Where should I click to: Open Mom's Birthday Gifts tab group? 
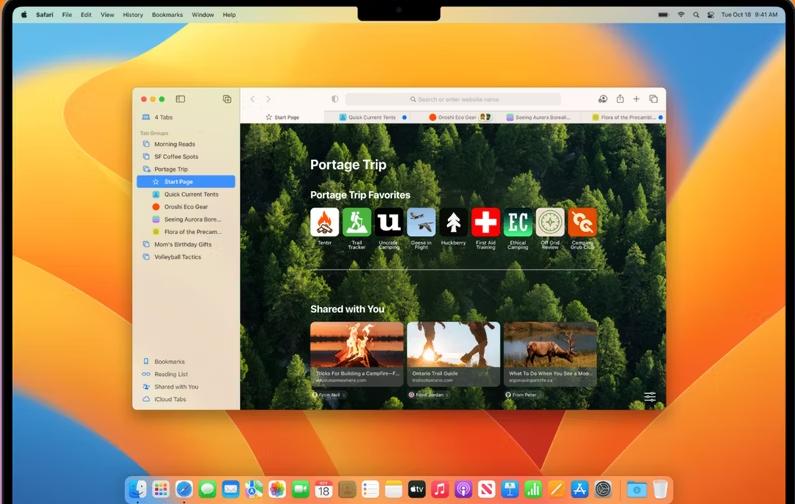(x=186, y=244)
